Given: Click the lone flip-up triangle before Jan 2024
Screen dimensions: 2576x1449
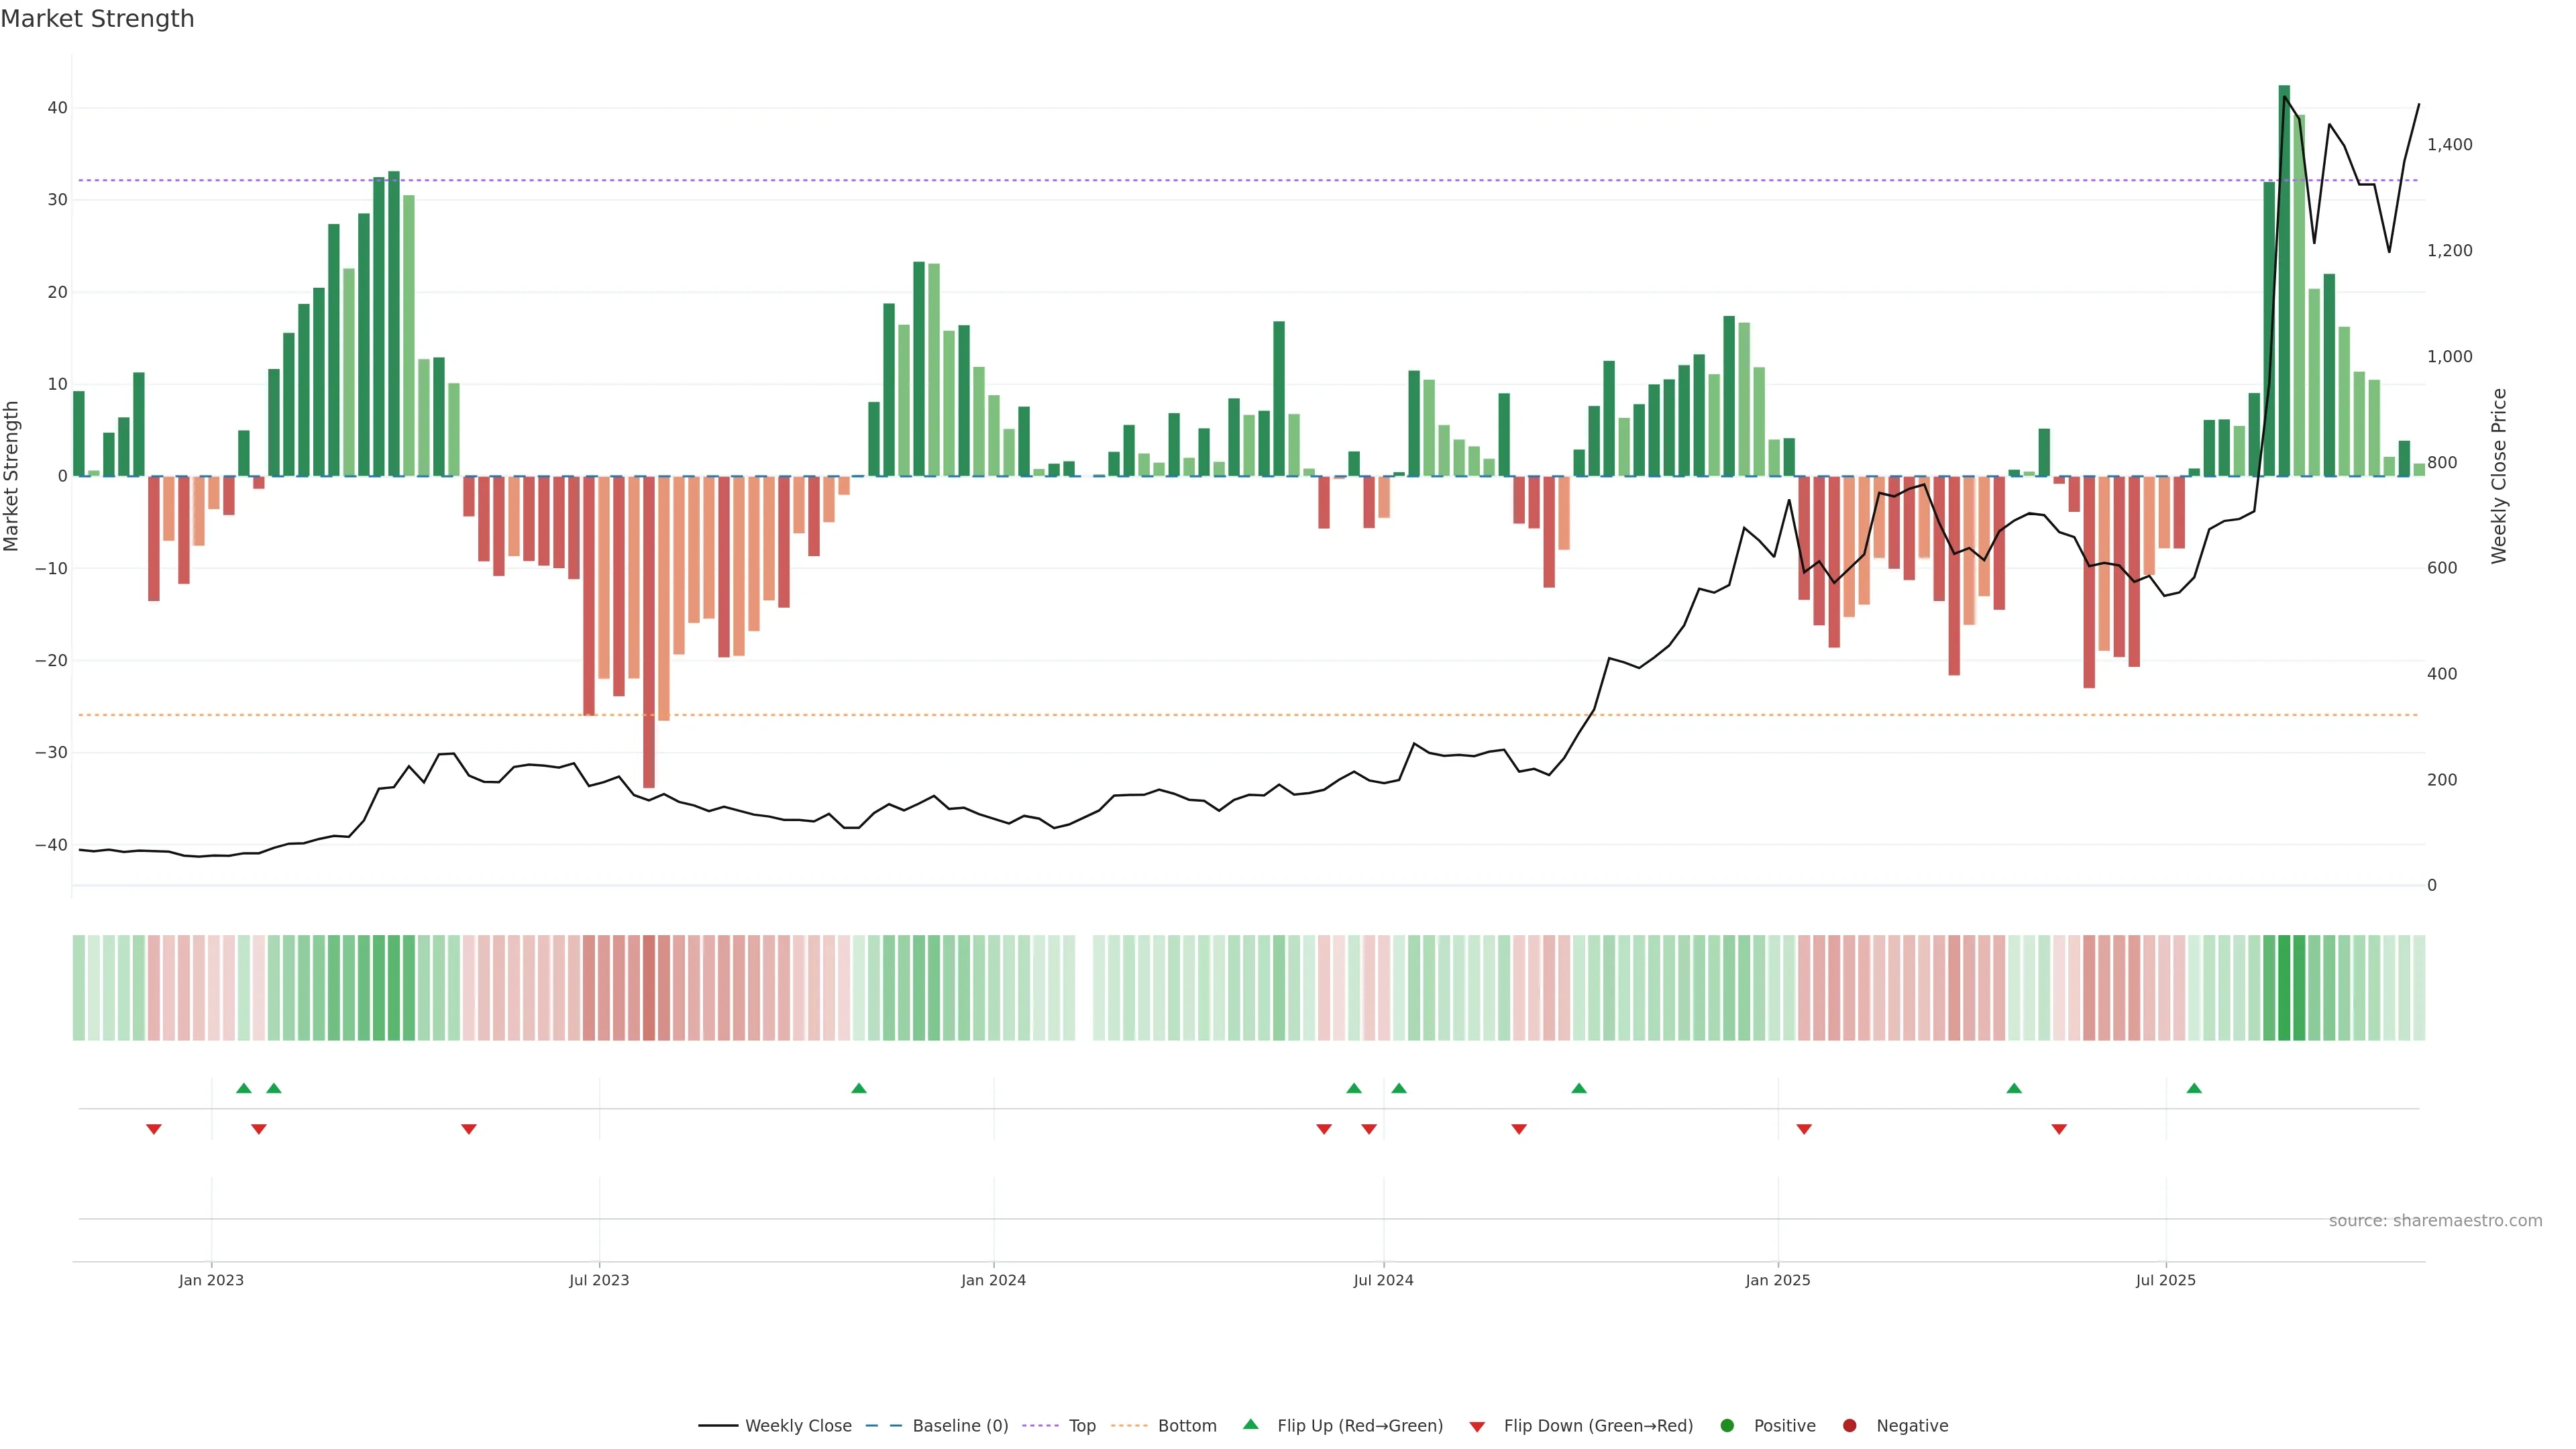Looking at the screenshot, I should pos(859,1088).
